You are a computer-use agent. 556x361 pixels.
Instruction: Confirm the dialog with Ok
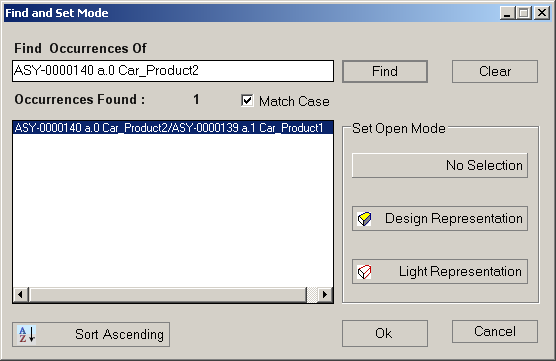(x=385, y=333)
